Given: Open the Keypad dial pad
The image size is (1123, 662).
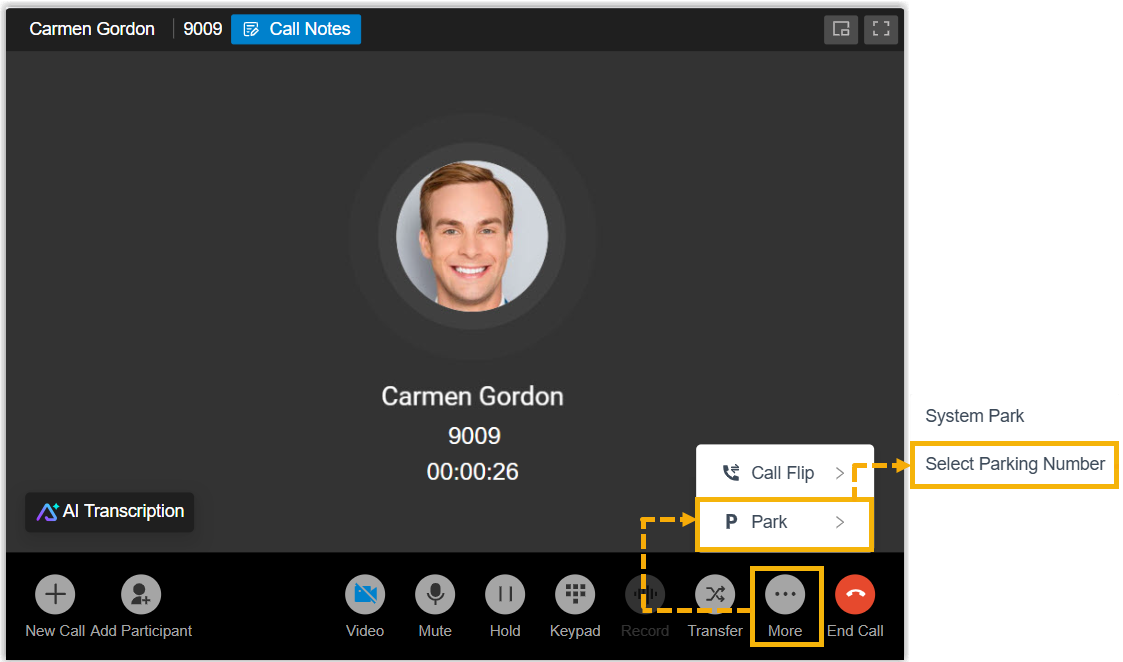Looking at the screenshot, I should pyautogui.click(x=575, y=594).
